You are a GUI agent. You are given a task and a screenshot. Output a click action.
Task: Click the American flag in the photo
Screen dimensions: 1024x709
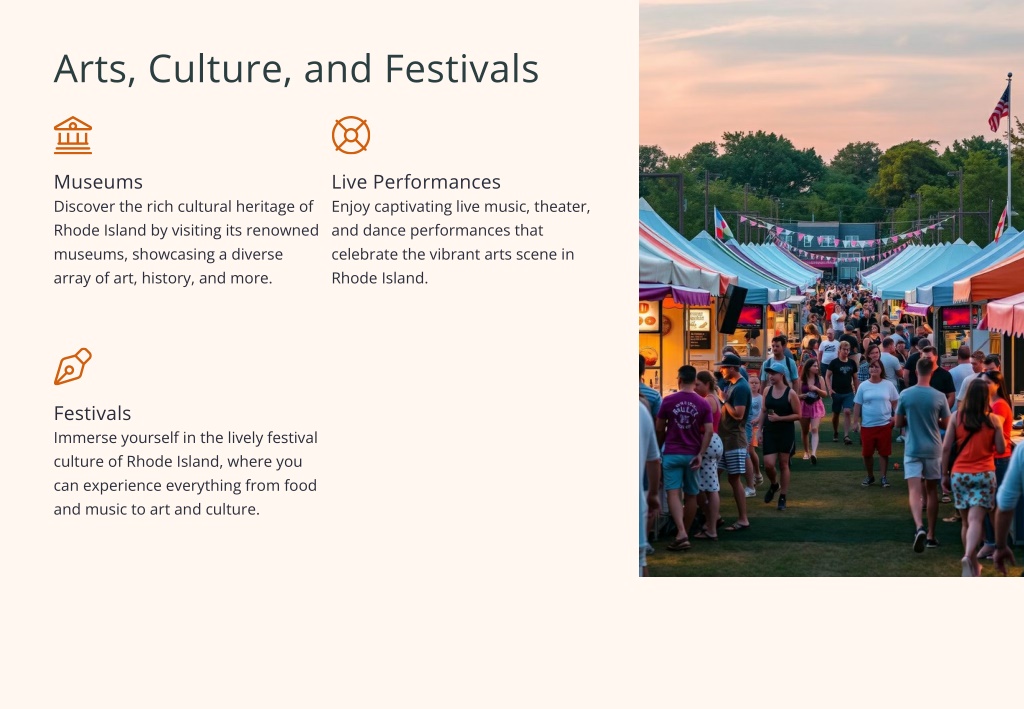pyautogui.click(x=999, y=109)
